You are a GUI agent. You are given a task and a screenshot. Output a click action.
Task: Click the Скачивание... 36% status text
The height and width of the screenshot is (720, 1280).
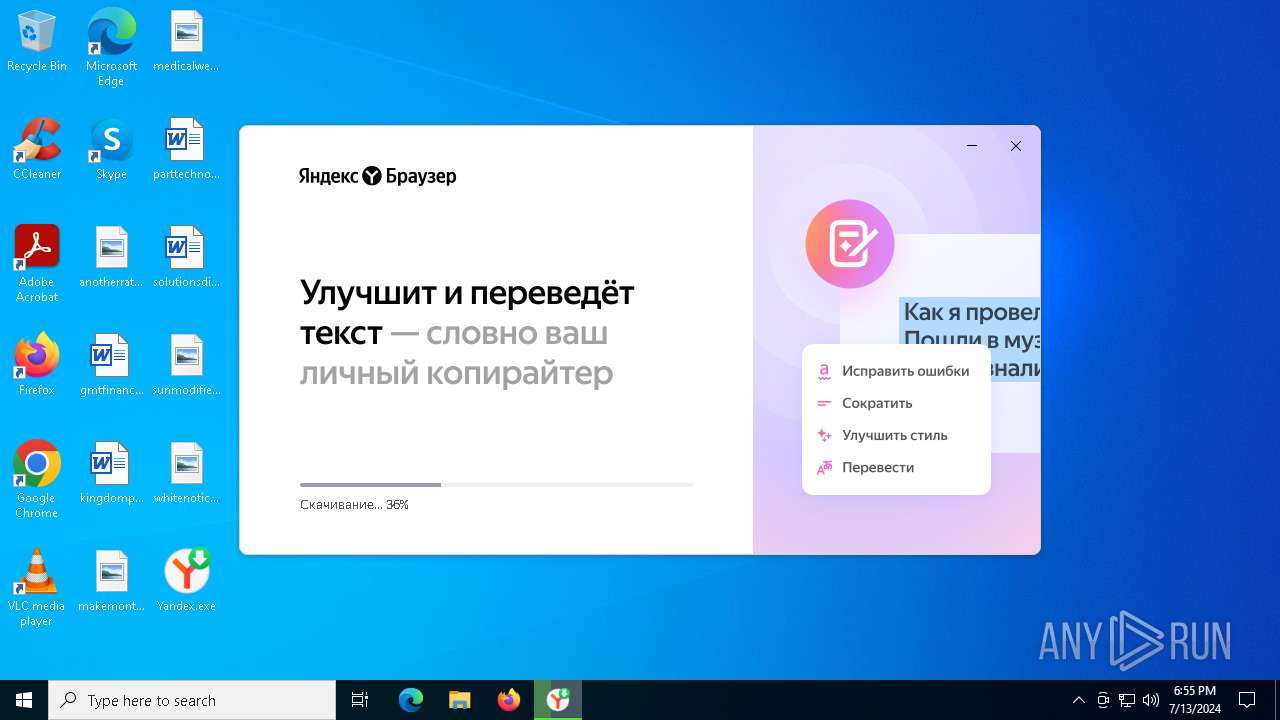click(354, 505)
